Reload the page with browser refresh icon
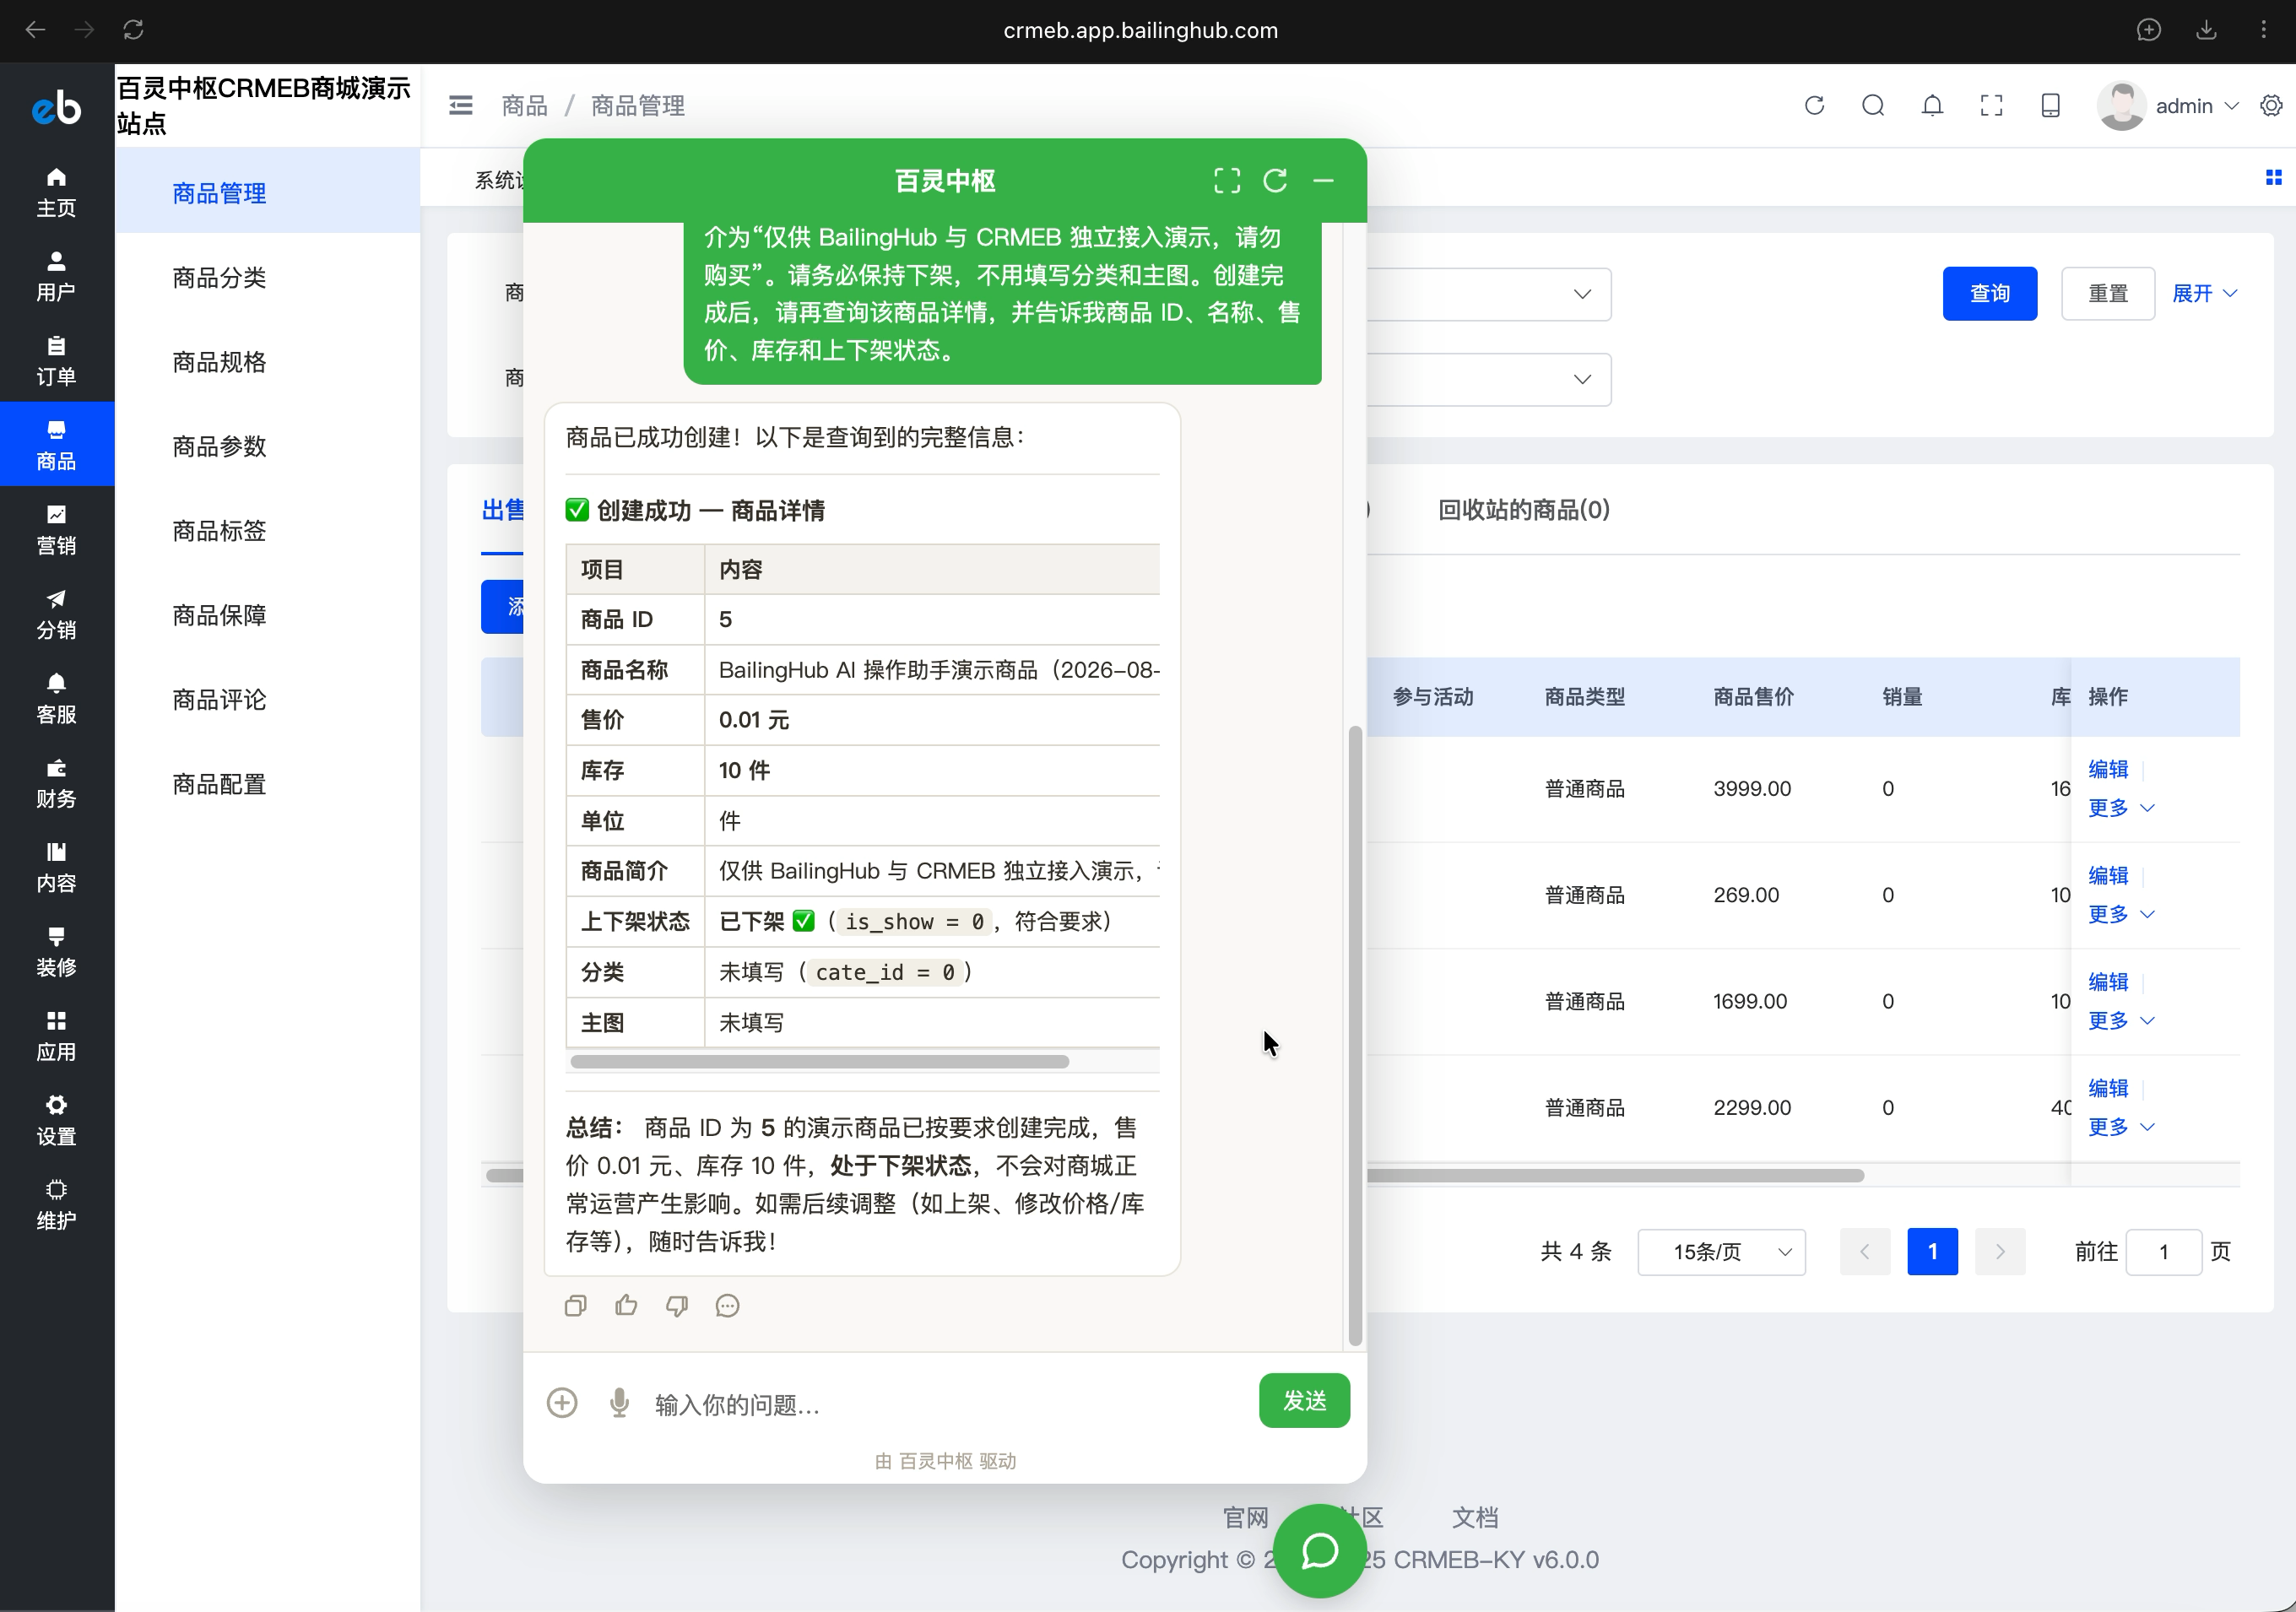2296x1612 pixels. (133, 30)
